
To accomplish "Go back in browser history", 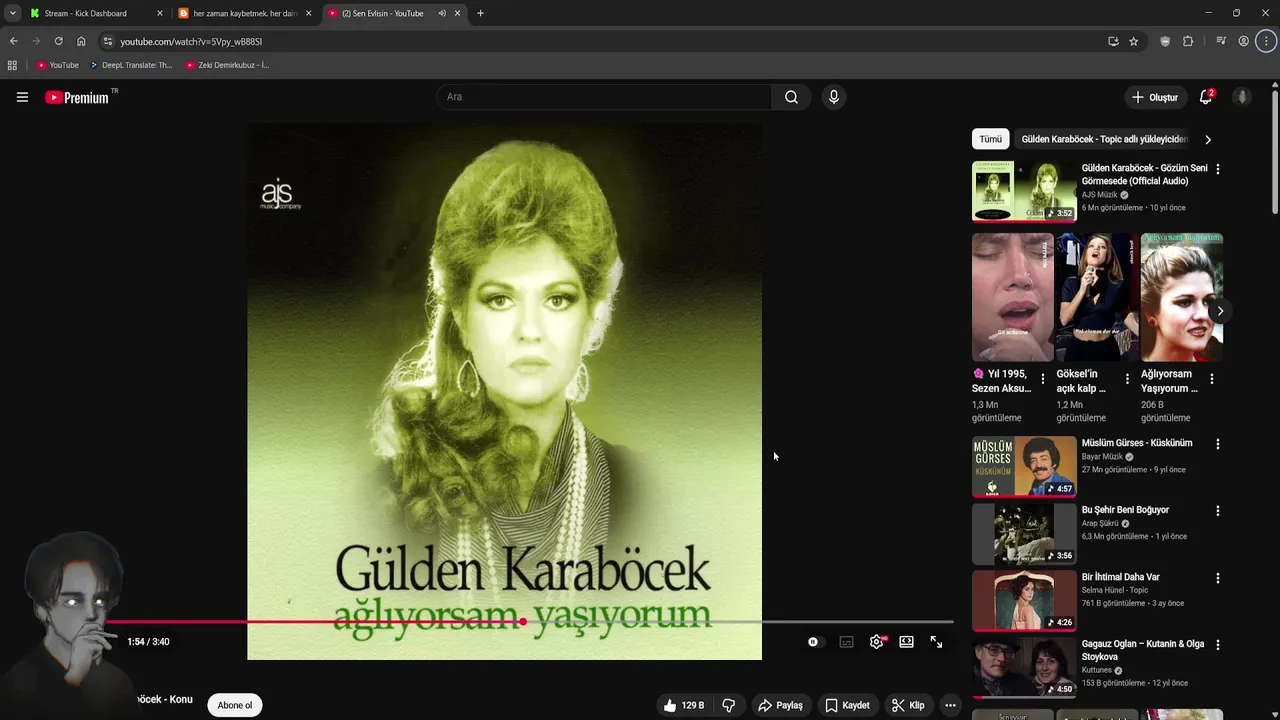I will point(13,41).
